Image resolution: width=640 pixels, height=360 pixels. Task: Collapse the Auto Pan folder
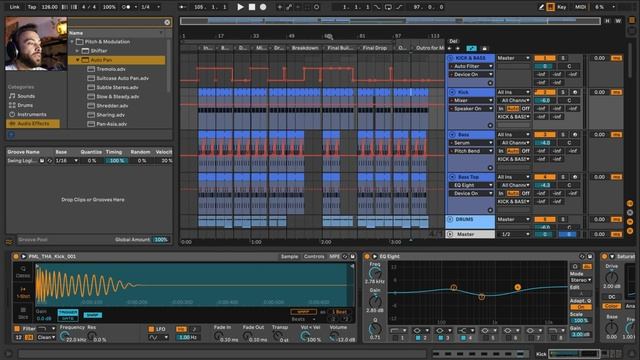tap(77, 60)
